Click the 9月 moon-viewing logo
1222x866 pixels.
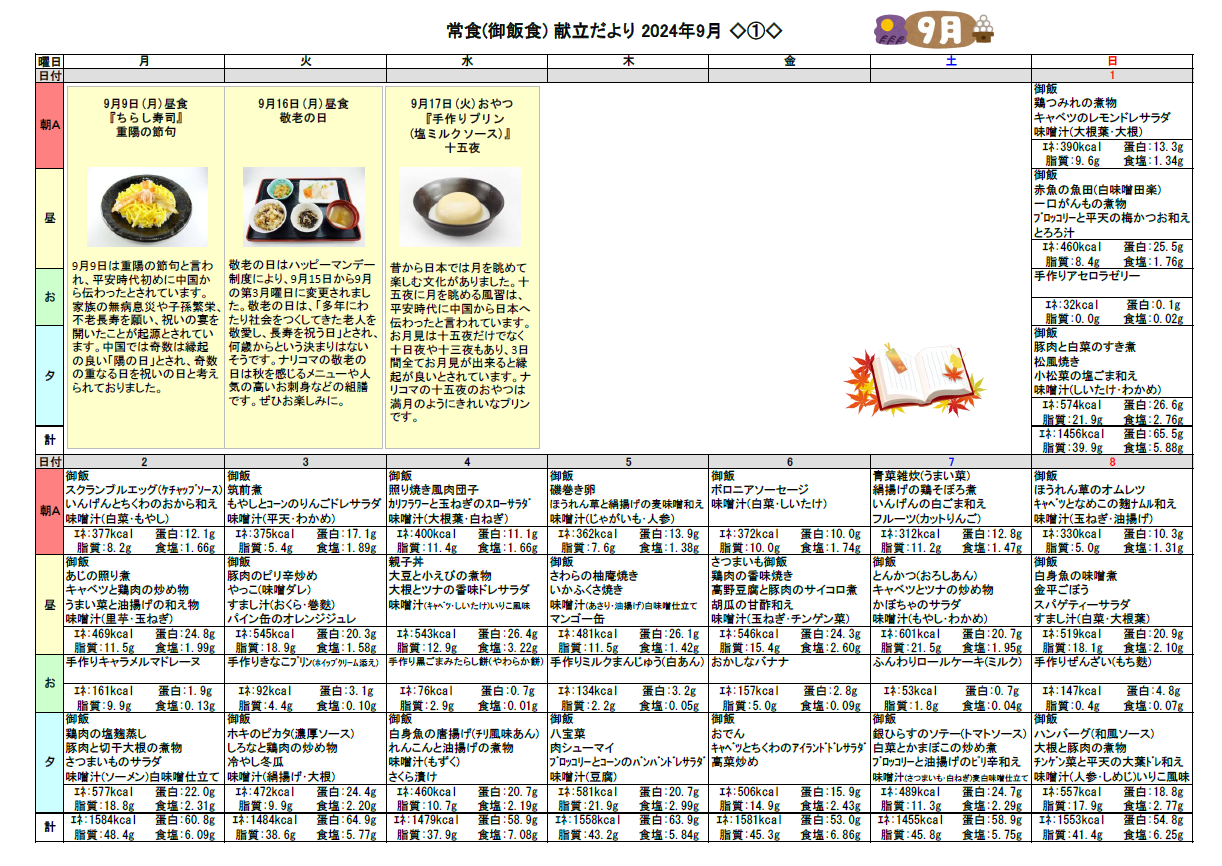[928, 30]
